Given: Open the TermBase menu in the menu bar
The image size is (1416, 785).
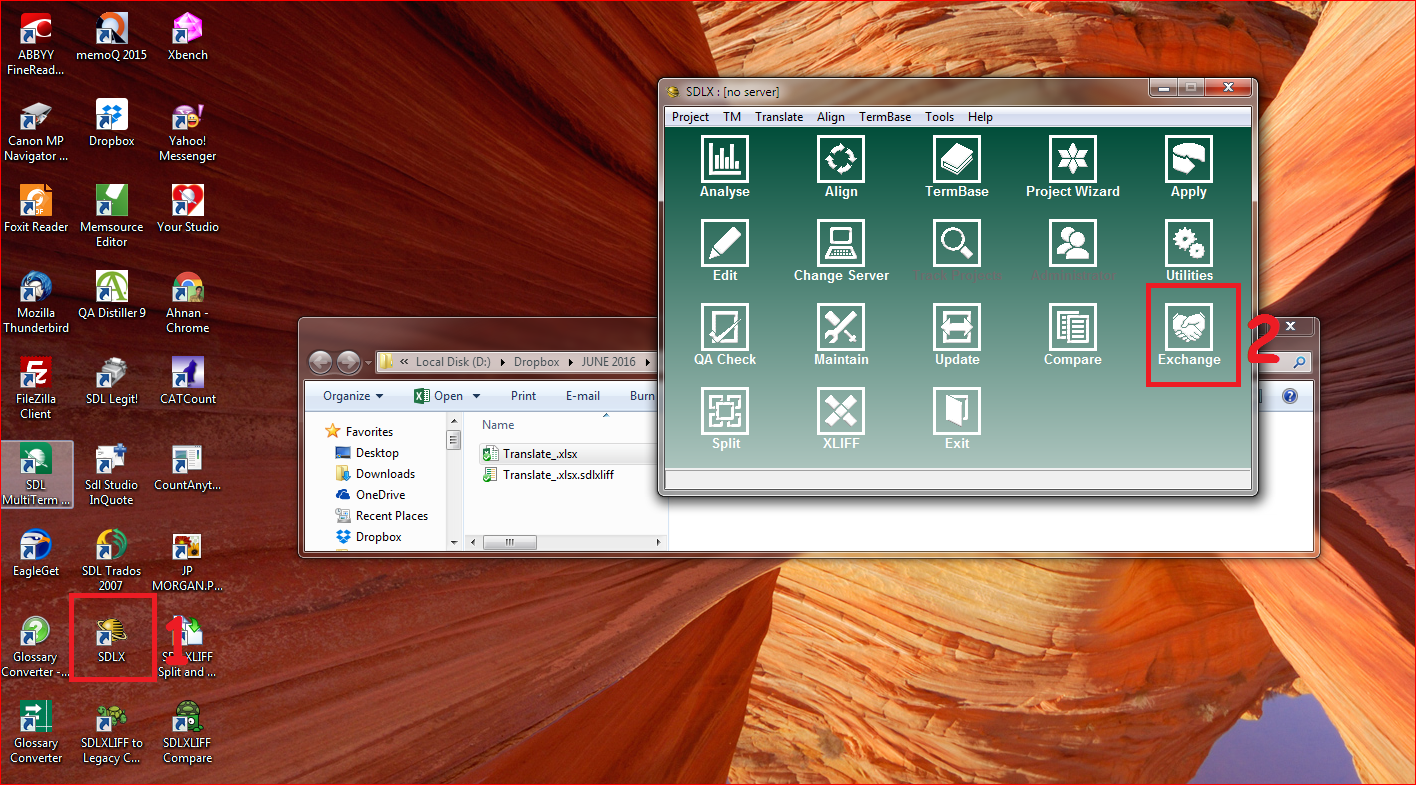Looking at the screenshot, I should tap(885, 117).
